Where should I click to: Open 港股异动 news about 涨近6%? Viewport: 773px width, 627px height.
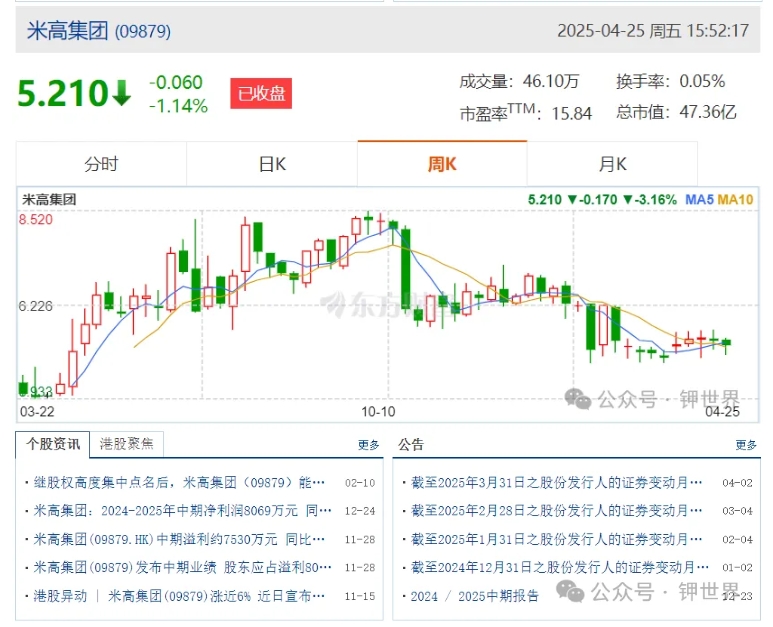click(179, 596)
